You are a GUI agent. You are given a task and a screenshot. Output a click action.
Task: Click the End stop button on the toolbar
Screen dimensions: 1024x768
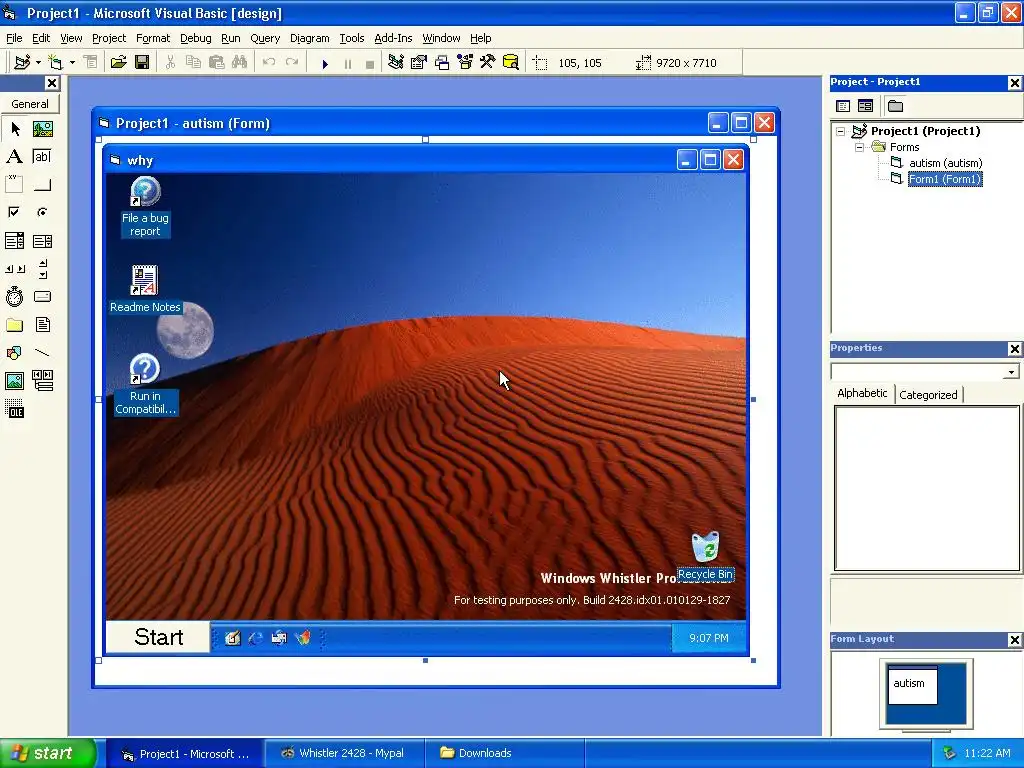tap(370, 63)
